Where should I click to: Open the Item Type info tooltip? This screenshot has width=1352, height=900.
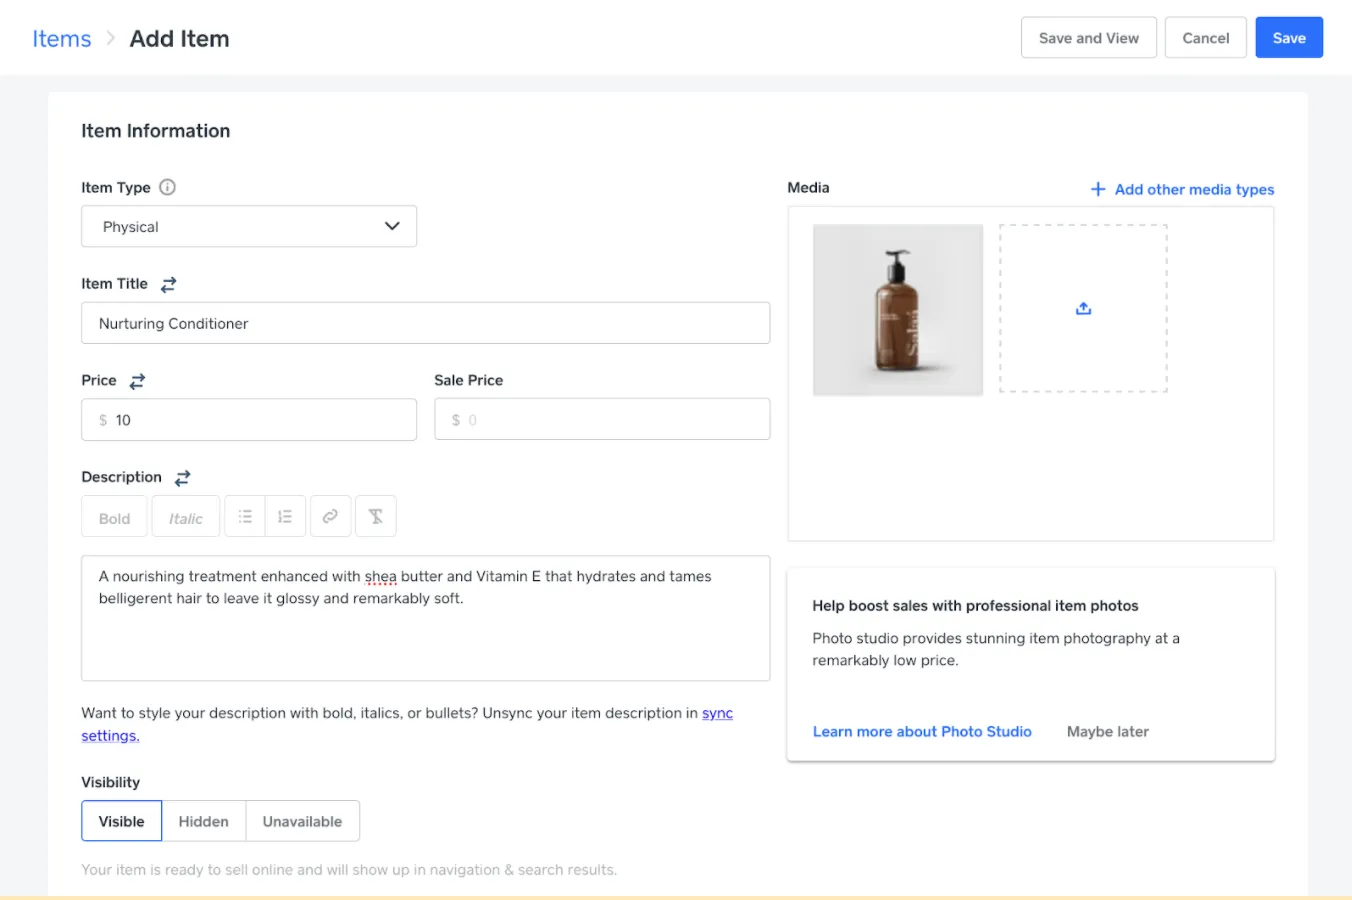click(x=167, y=187)
